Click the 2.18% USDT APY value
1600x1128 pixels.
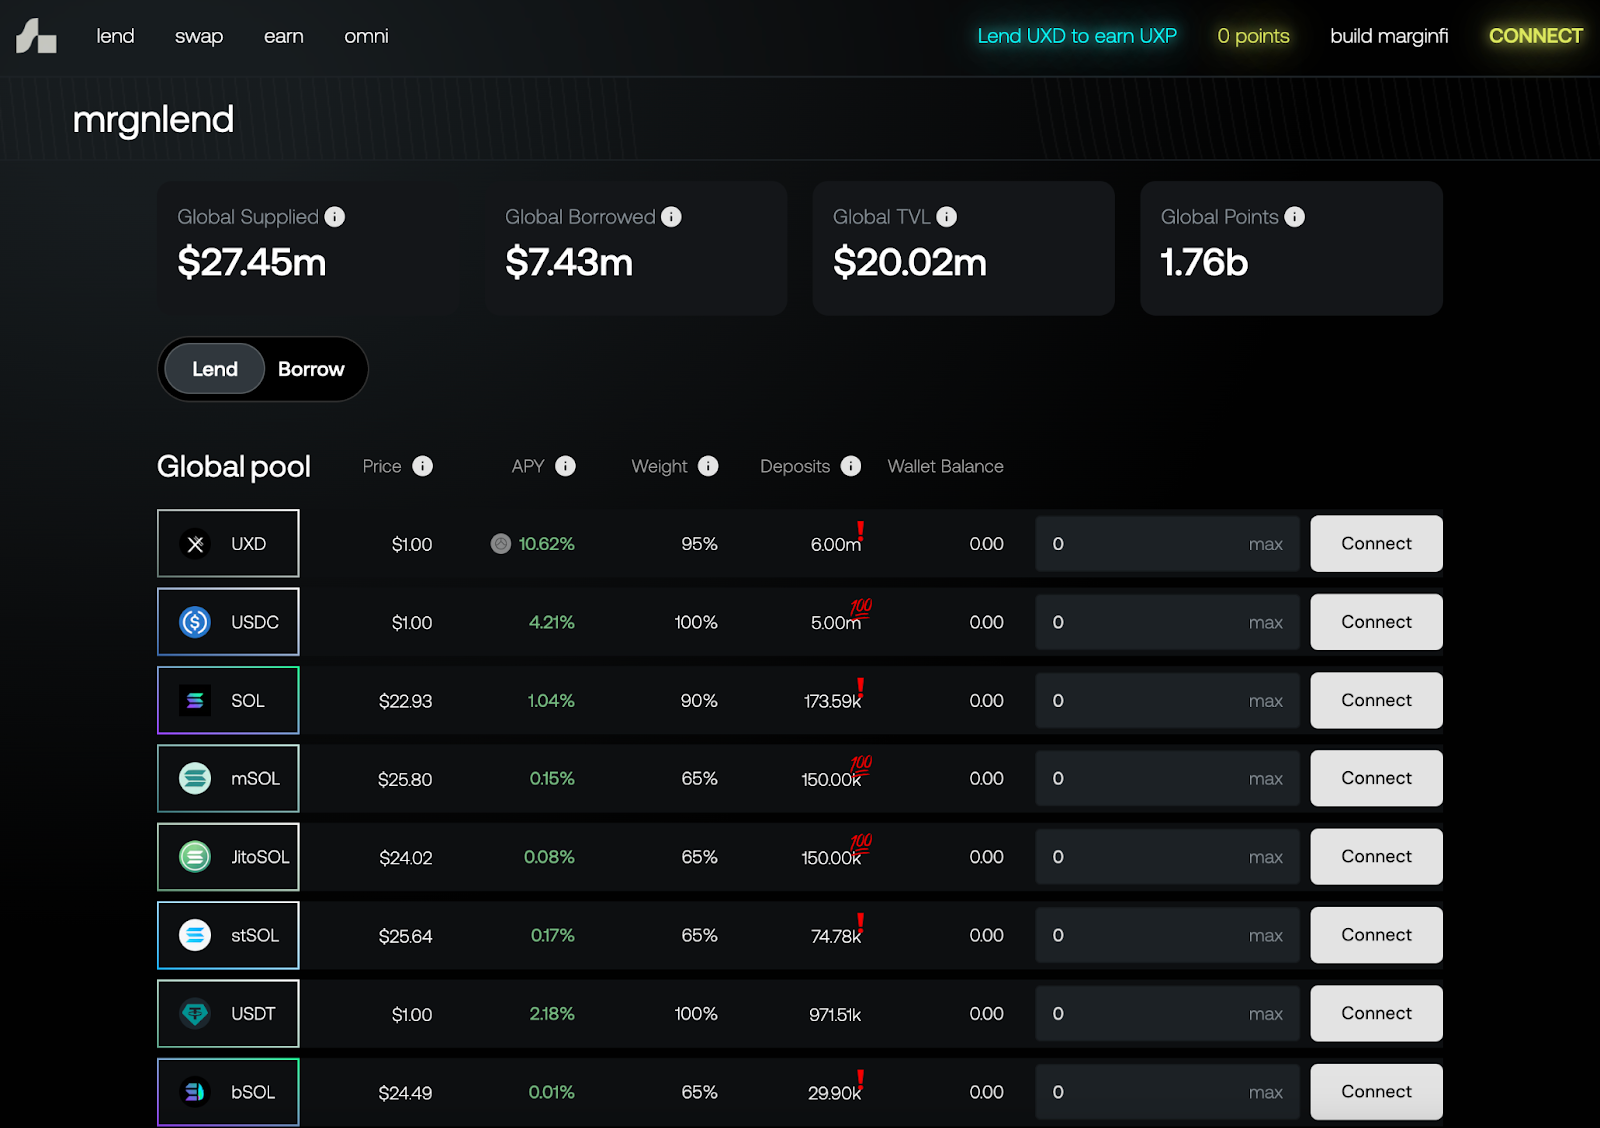[x=552, y=1014]
